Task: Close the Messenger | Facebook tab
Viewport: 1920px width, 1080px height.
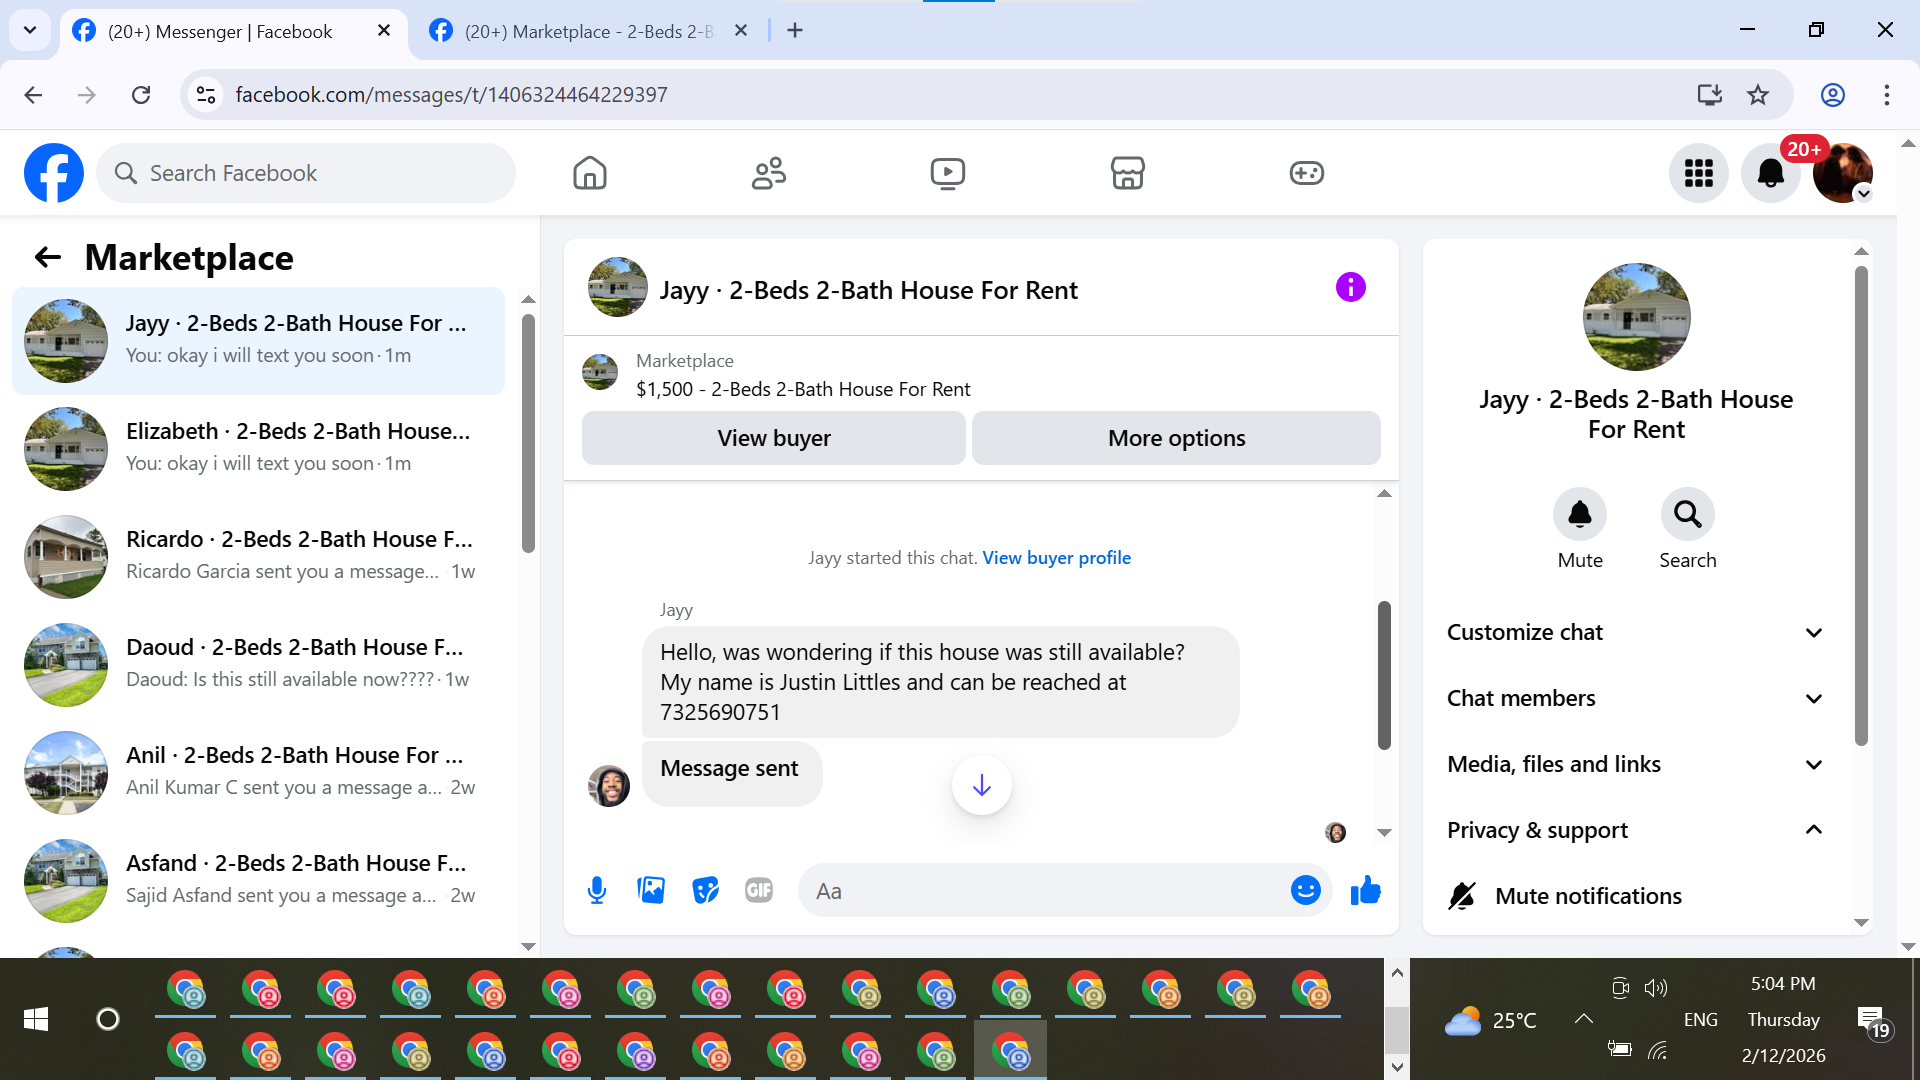Action: click(384, 31)
